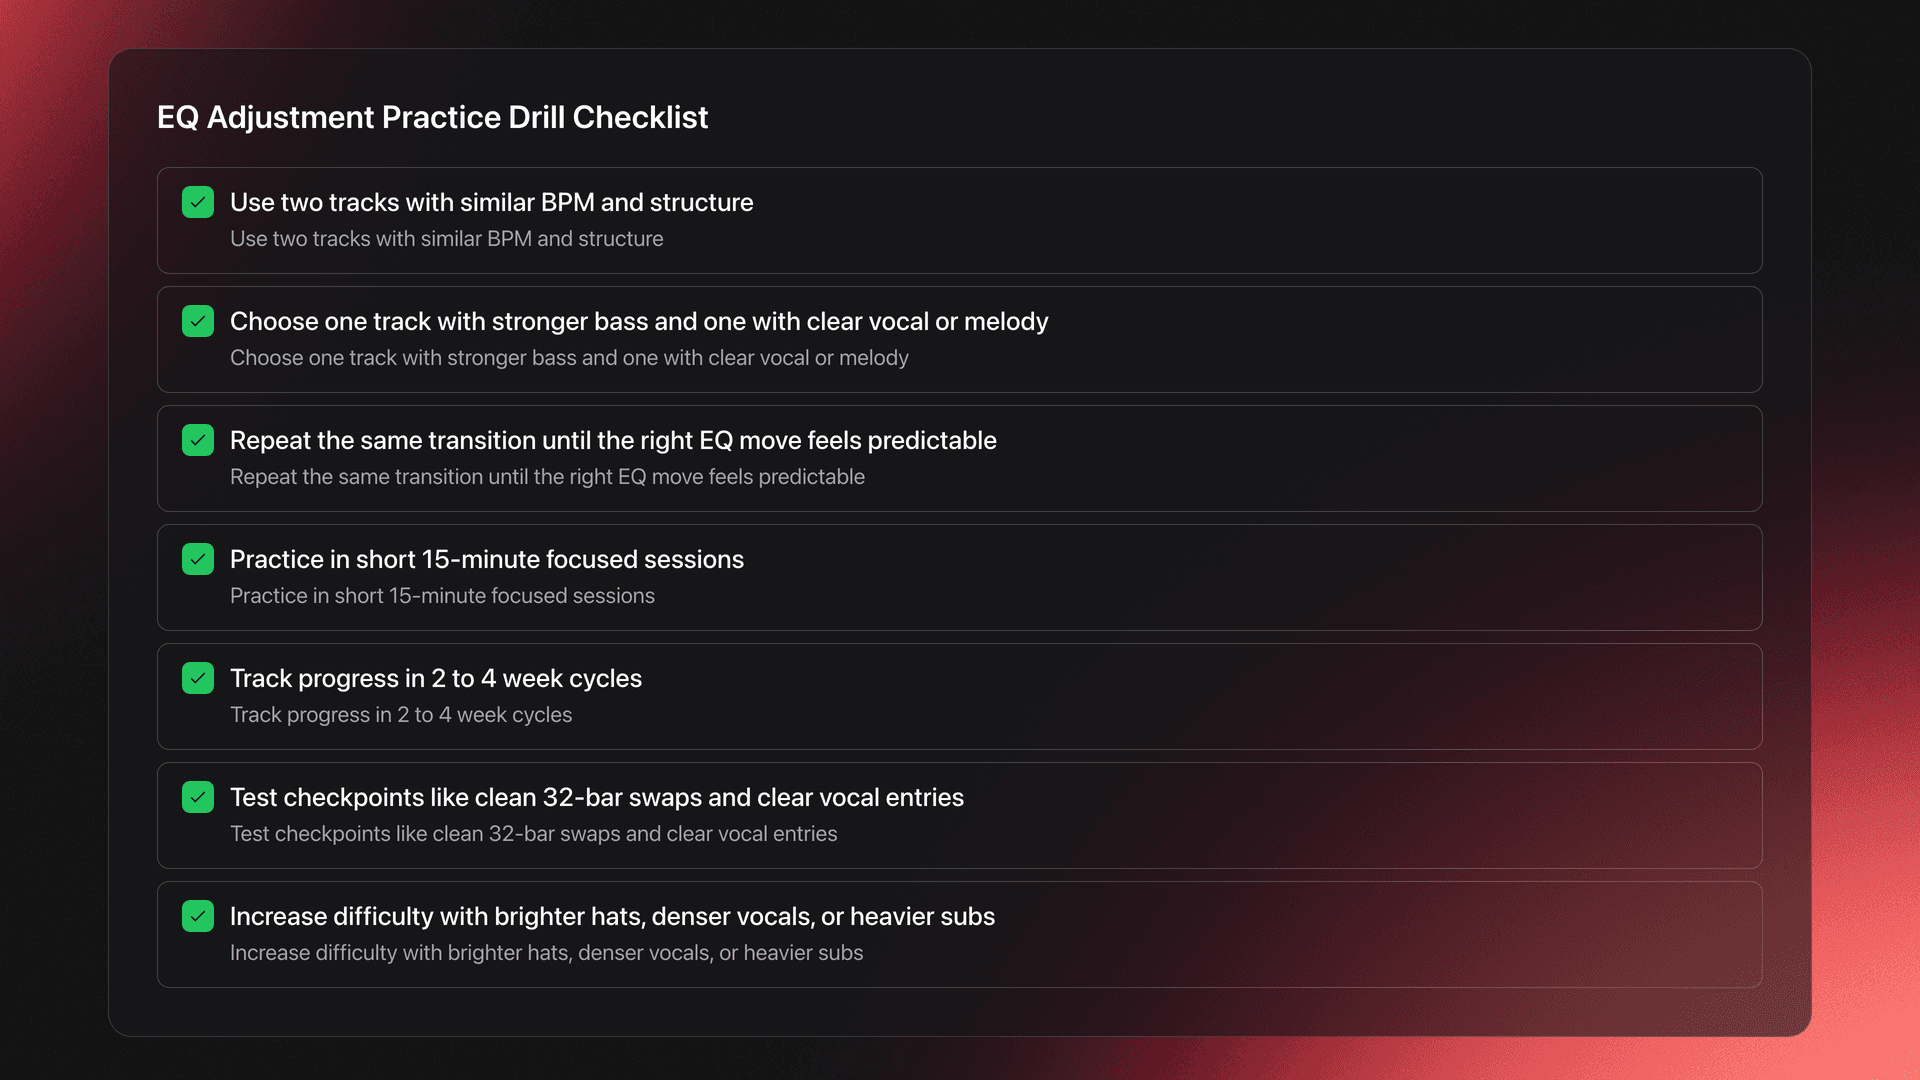Toggle checkbox for 'Choose one track with stronger bass'

(198, 321)
